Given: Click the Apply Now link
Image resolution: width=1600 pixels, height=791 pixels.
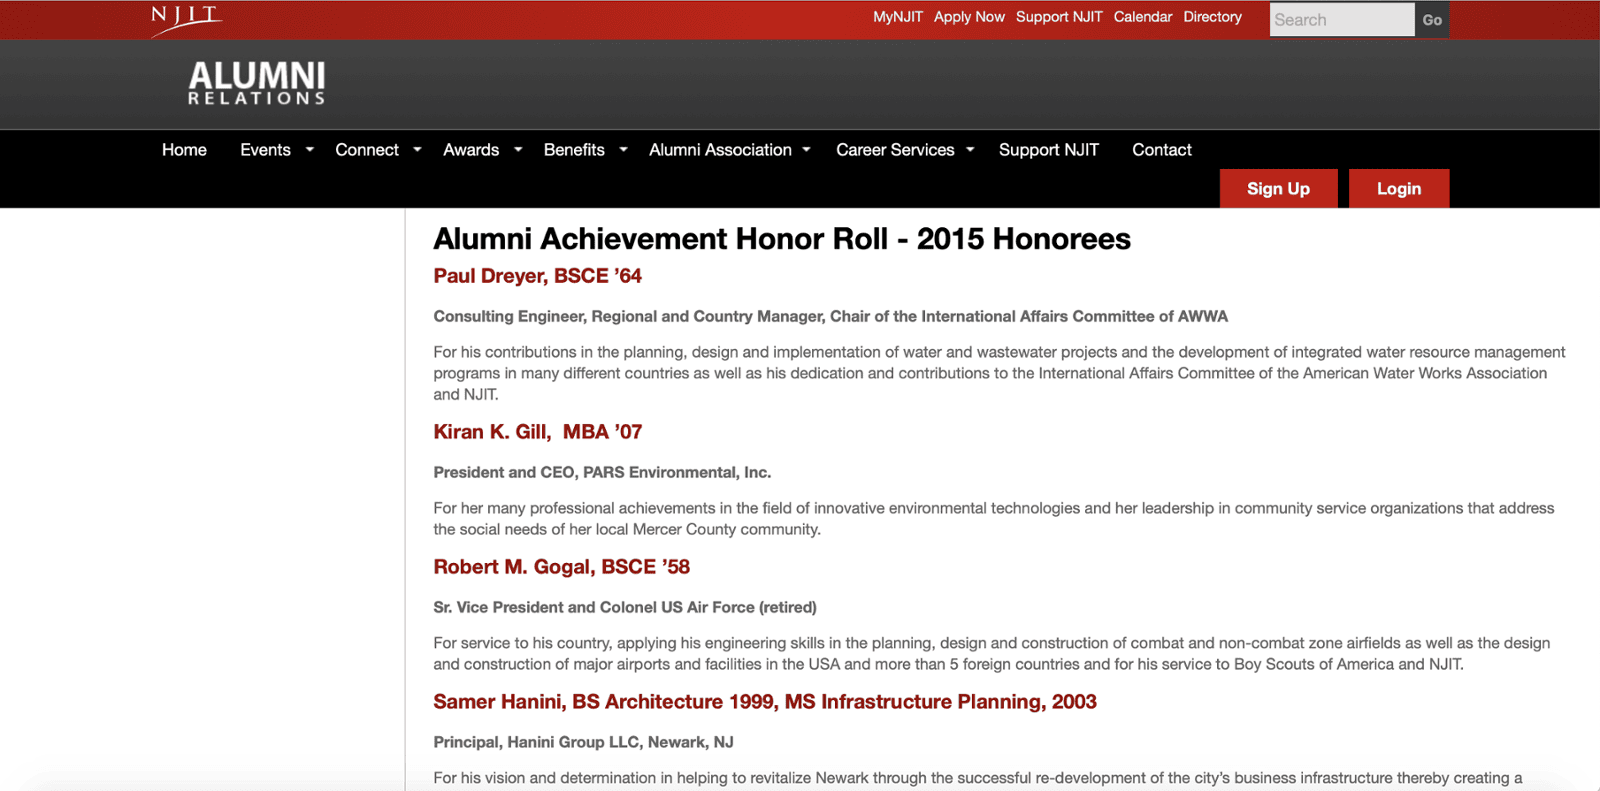Looking at the screenshot, I should click(x=969, y=17).
